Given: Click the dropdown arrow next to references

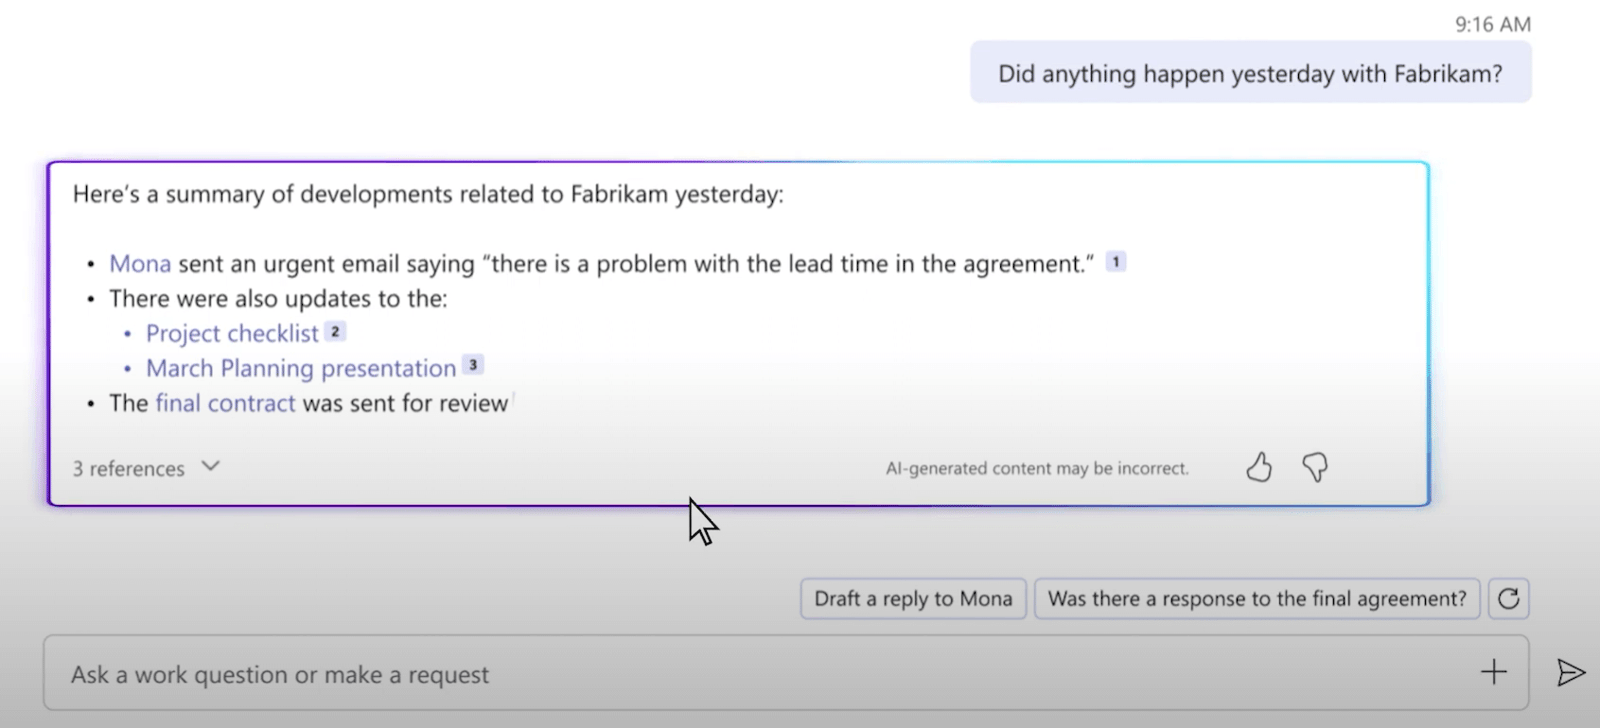Looking at the screenshot, I should point(209,467).
